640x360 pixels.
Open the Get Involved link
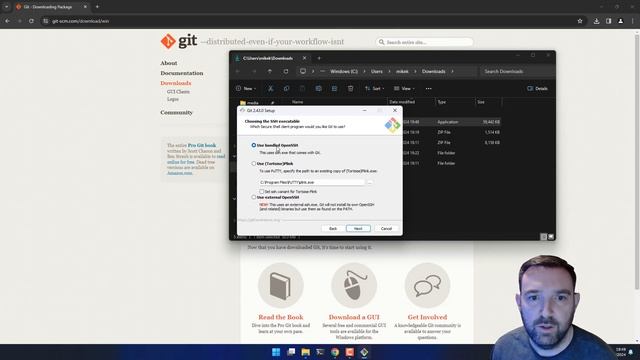427,317
